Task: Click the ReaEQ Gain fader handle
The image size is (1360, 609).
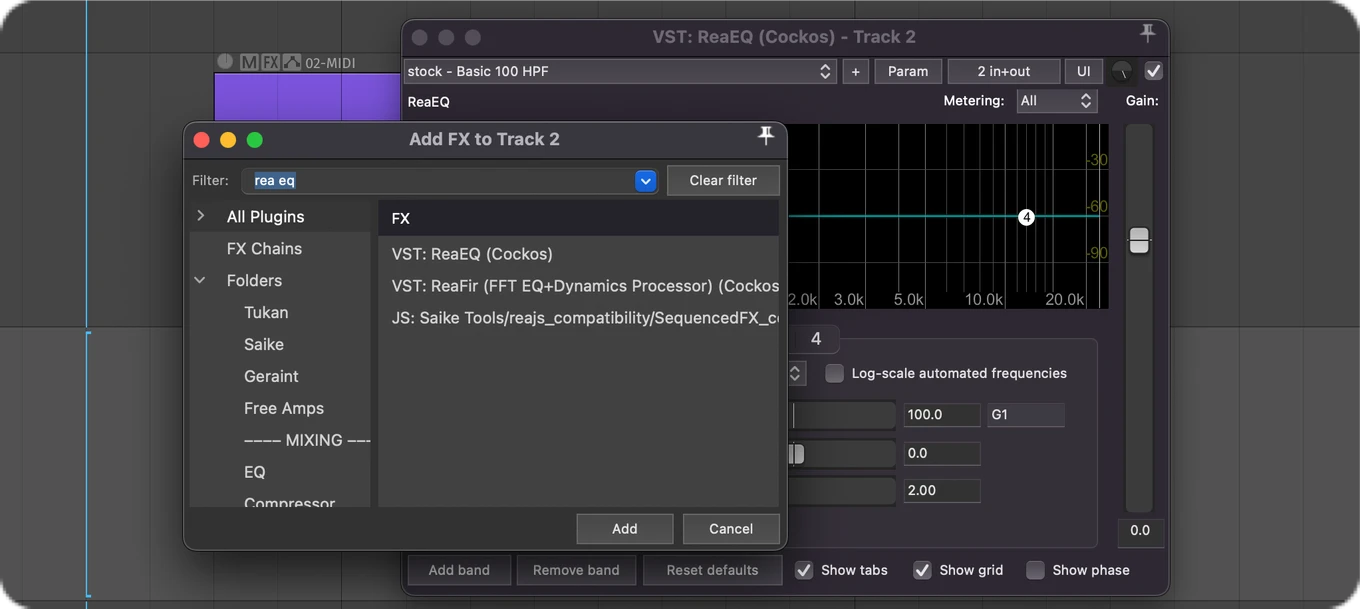Action: 1139,240
